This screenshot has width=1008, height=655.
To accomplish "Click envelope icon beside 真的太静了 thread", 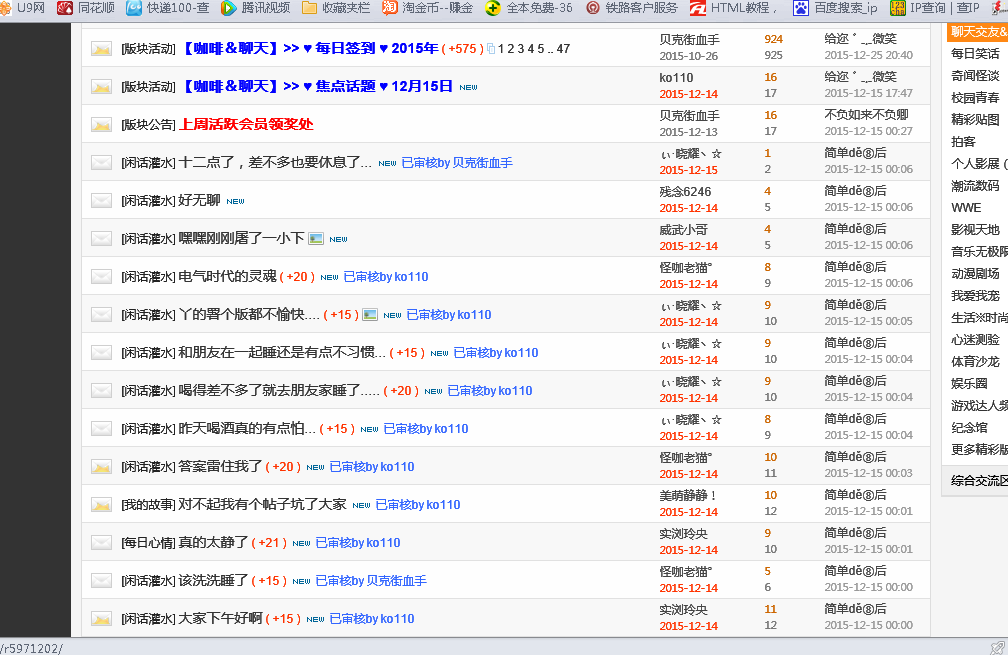I will [101, 543].
